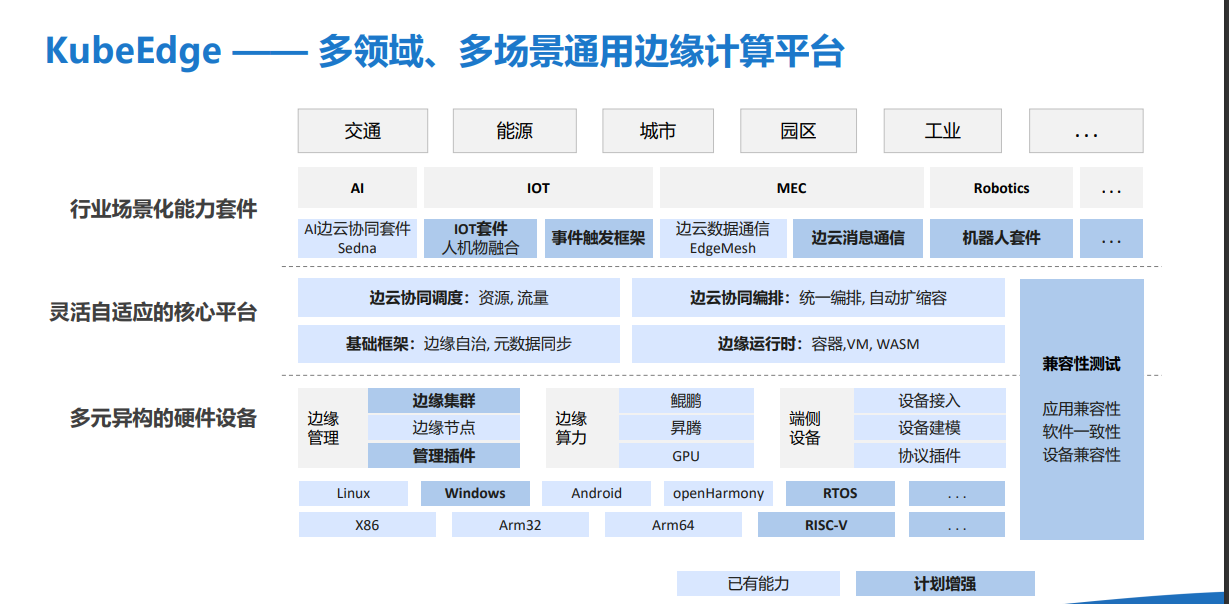The width and height of the screenshot is (1229, 604).
Task: Select the 边缘节点 box
Action: point(444,428)
